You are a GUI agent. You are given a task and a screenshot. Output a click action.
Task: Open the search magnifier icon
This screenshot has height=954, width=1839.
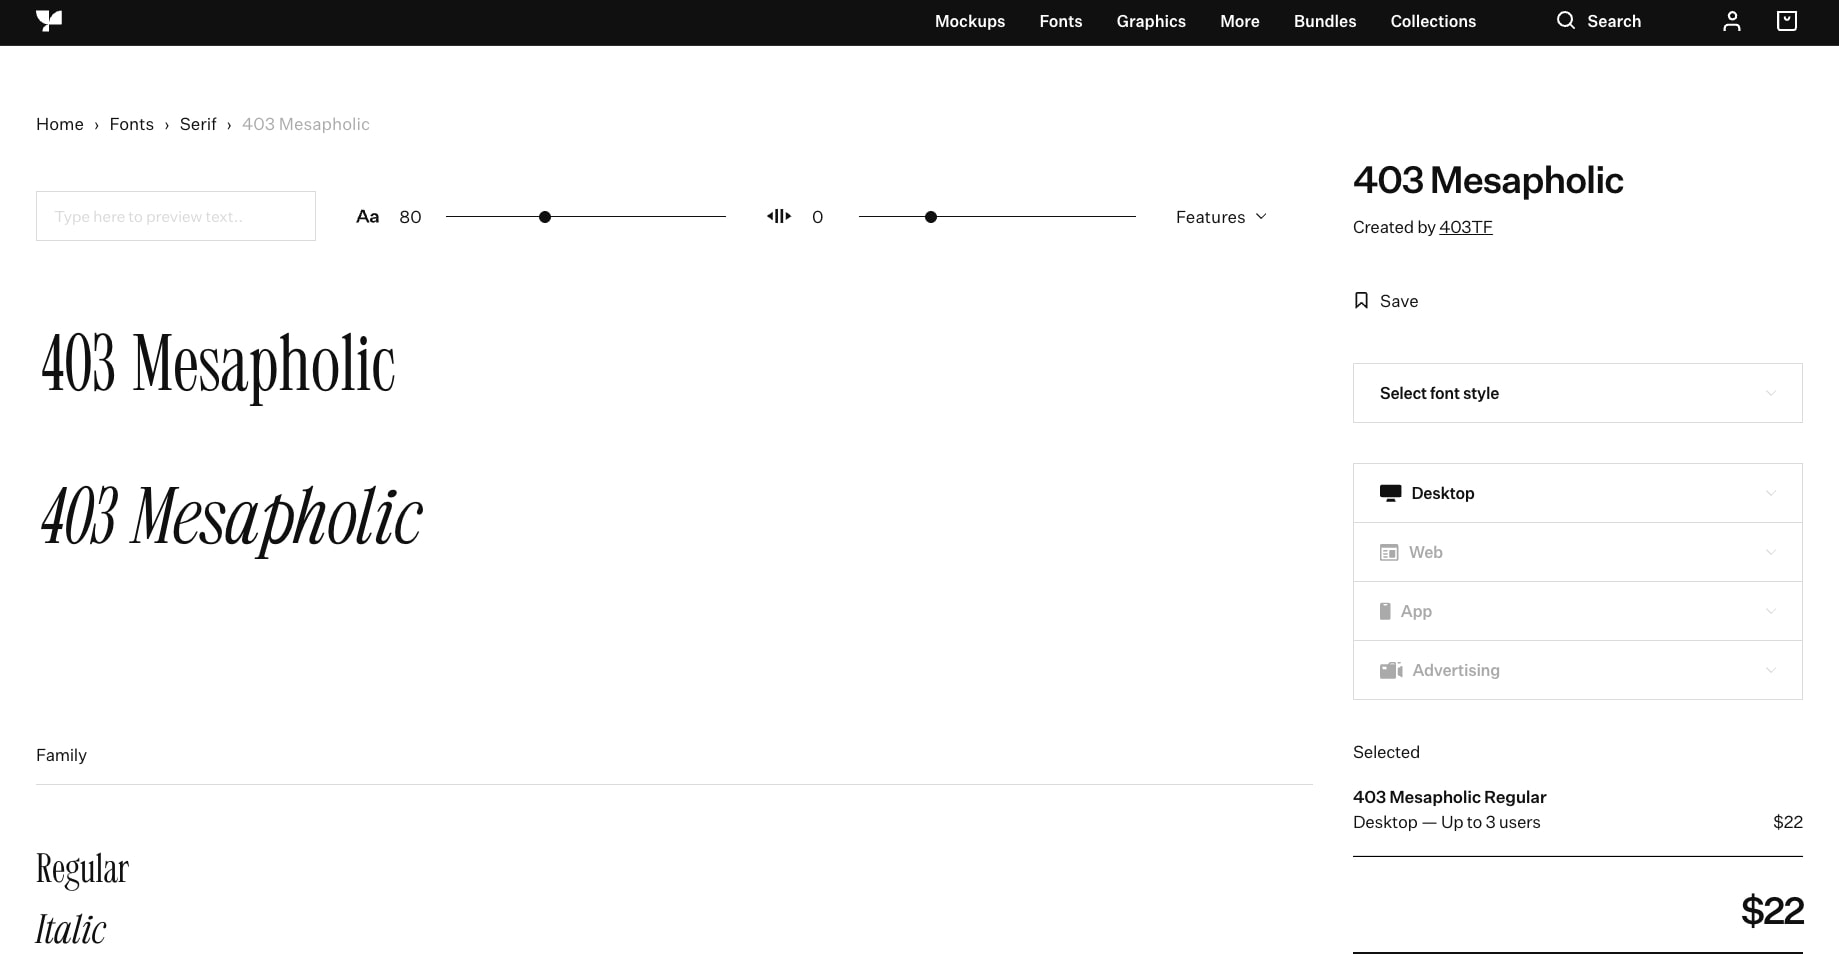tap(1565, 20)
